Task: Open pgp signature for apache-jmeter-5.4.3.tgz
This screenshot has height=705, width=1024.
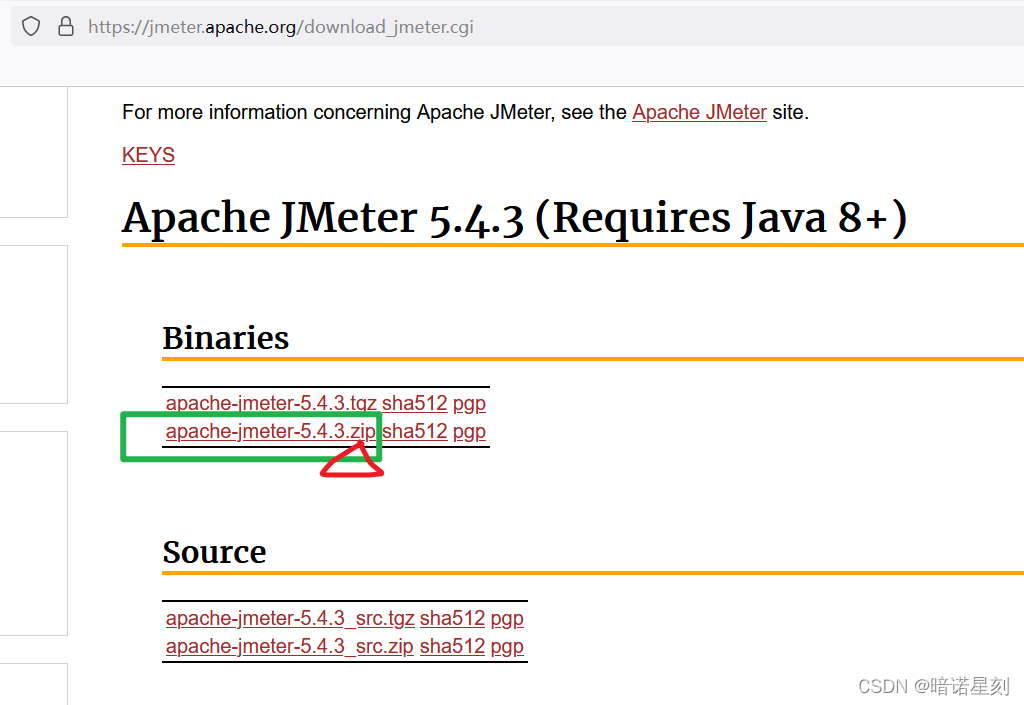Action: point(470,403)
